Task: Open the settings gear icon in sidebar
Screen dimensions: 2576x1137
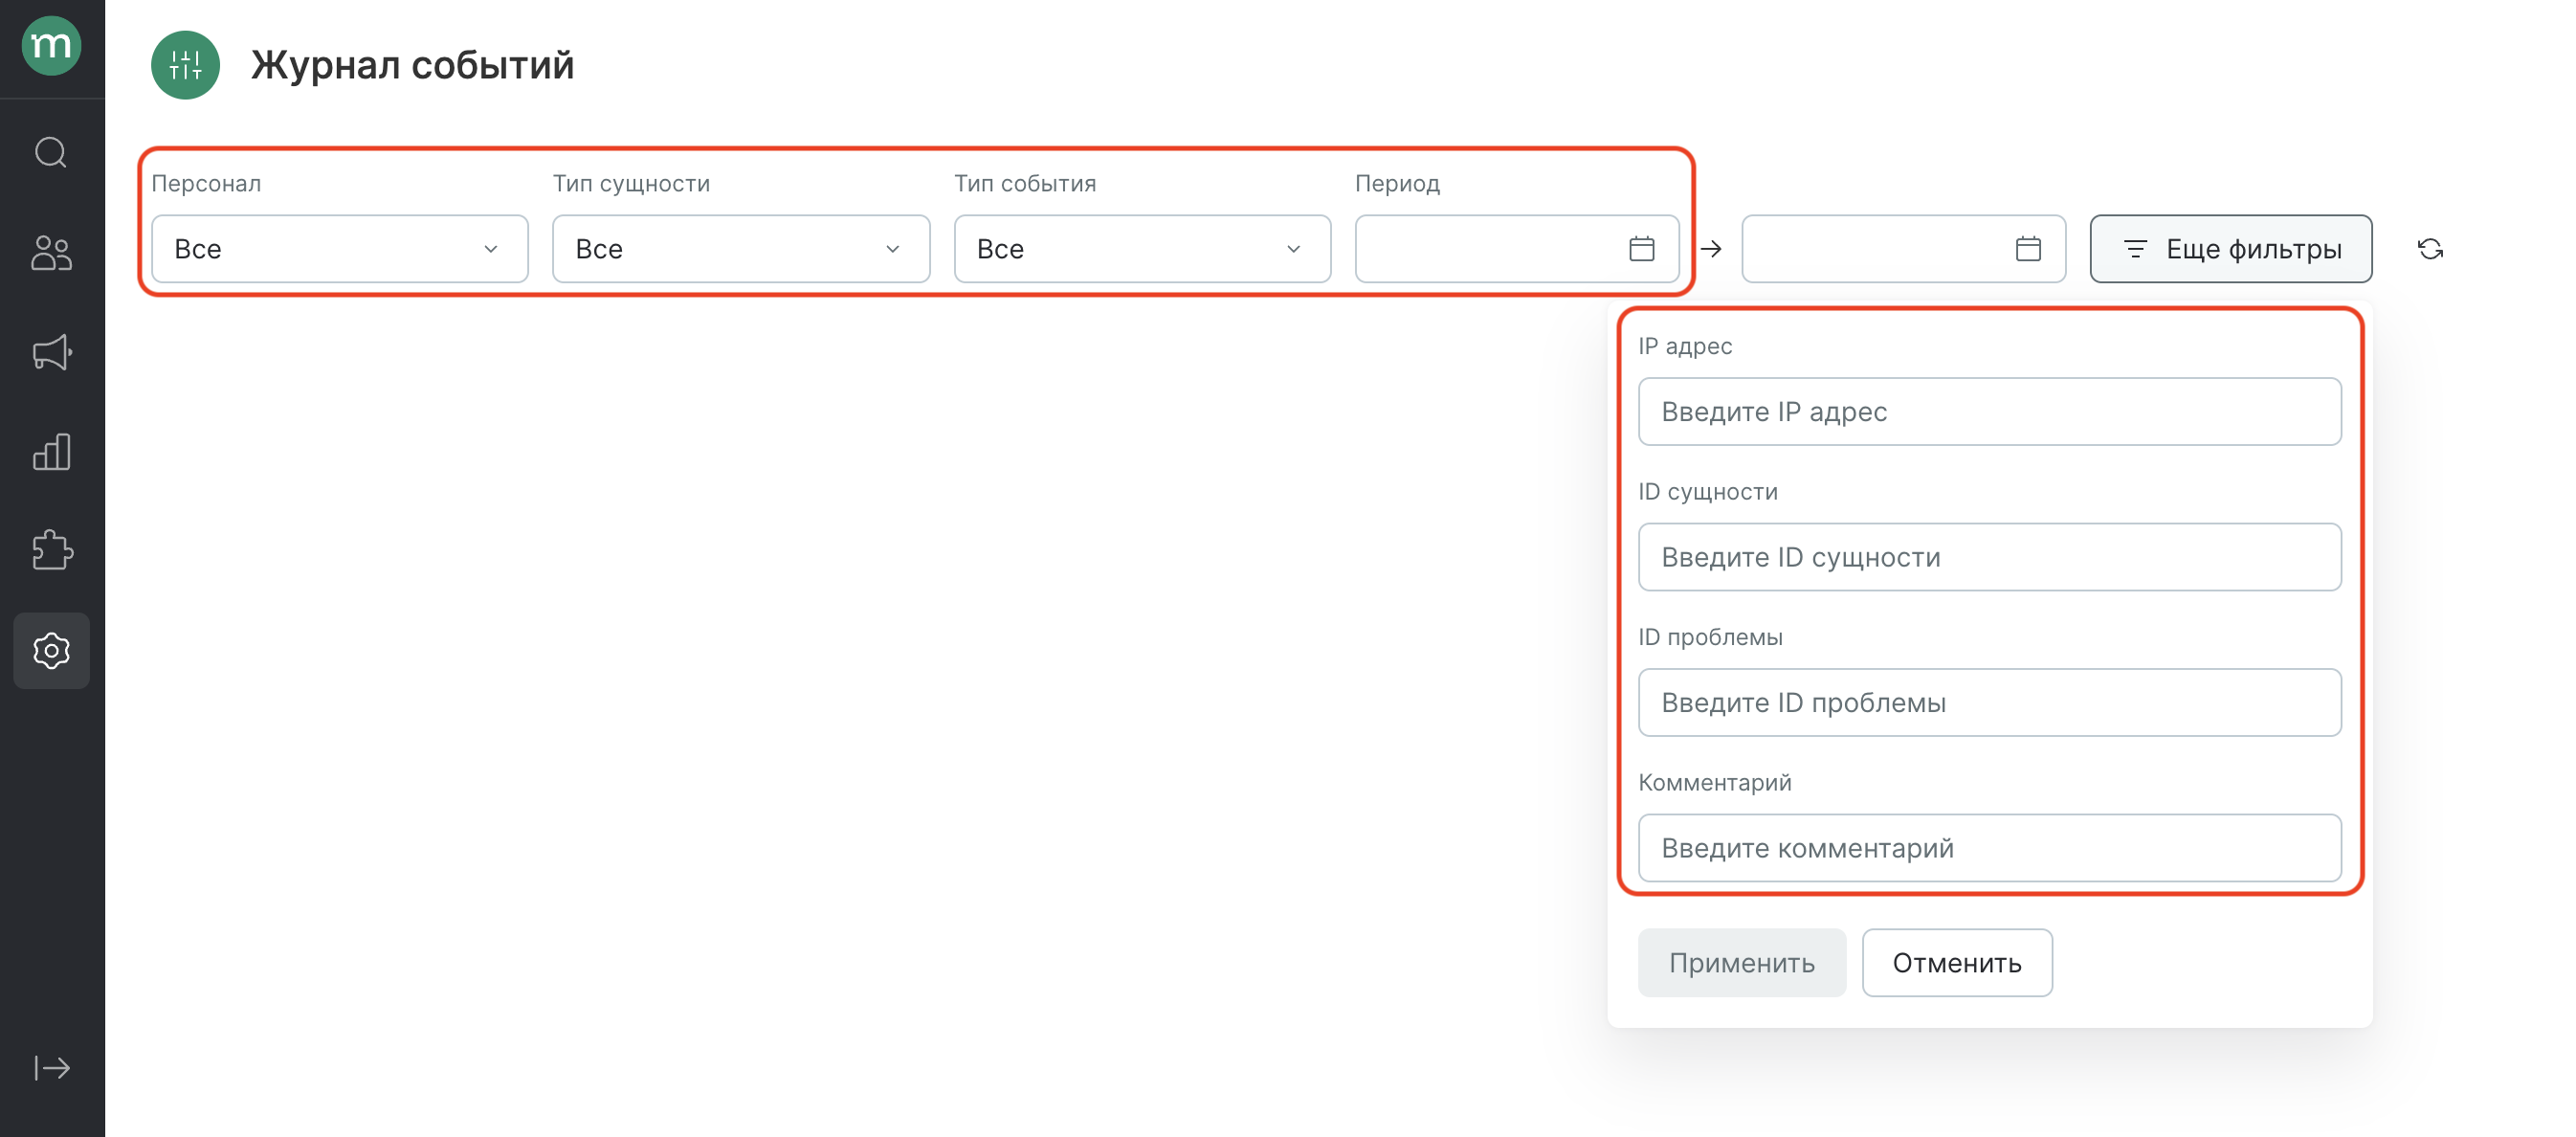Action: (51, 651)
